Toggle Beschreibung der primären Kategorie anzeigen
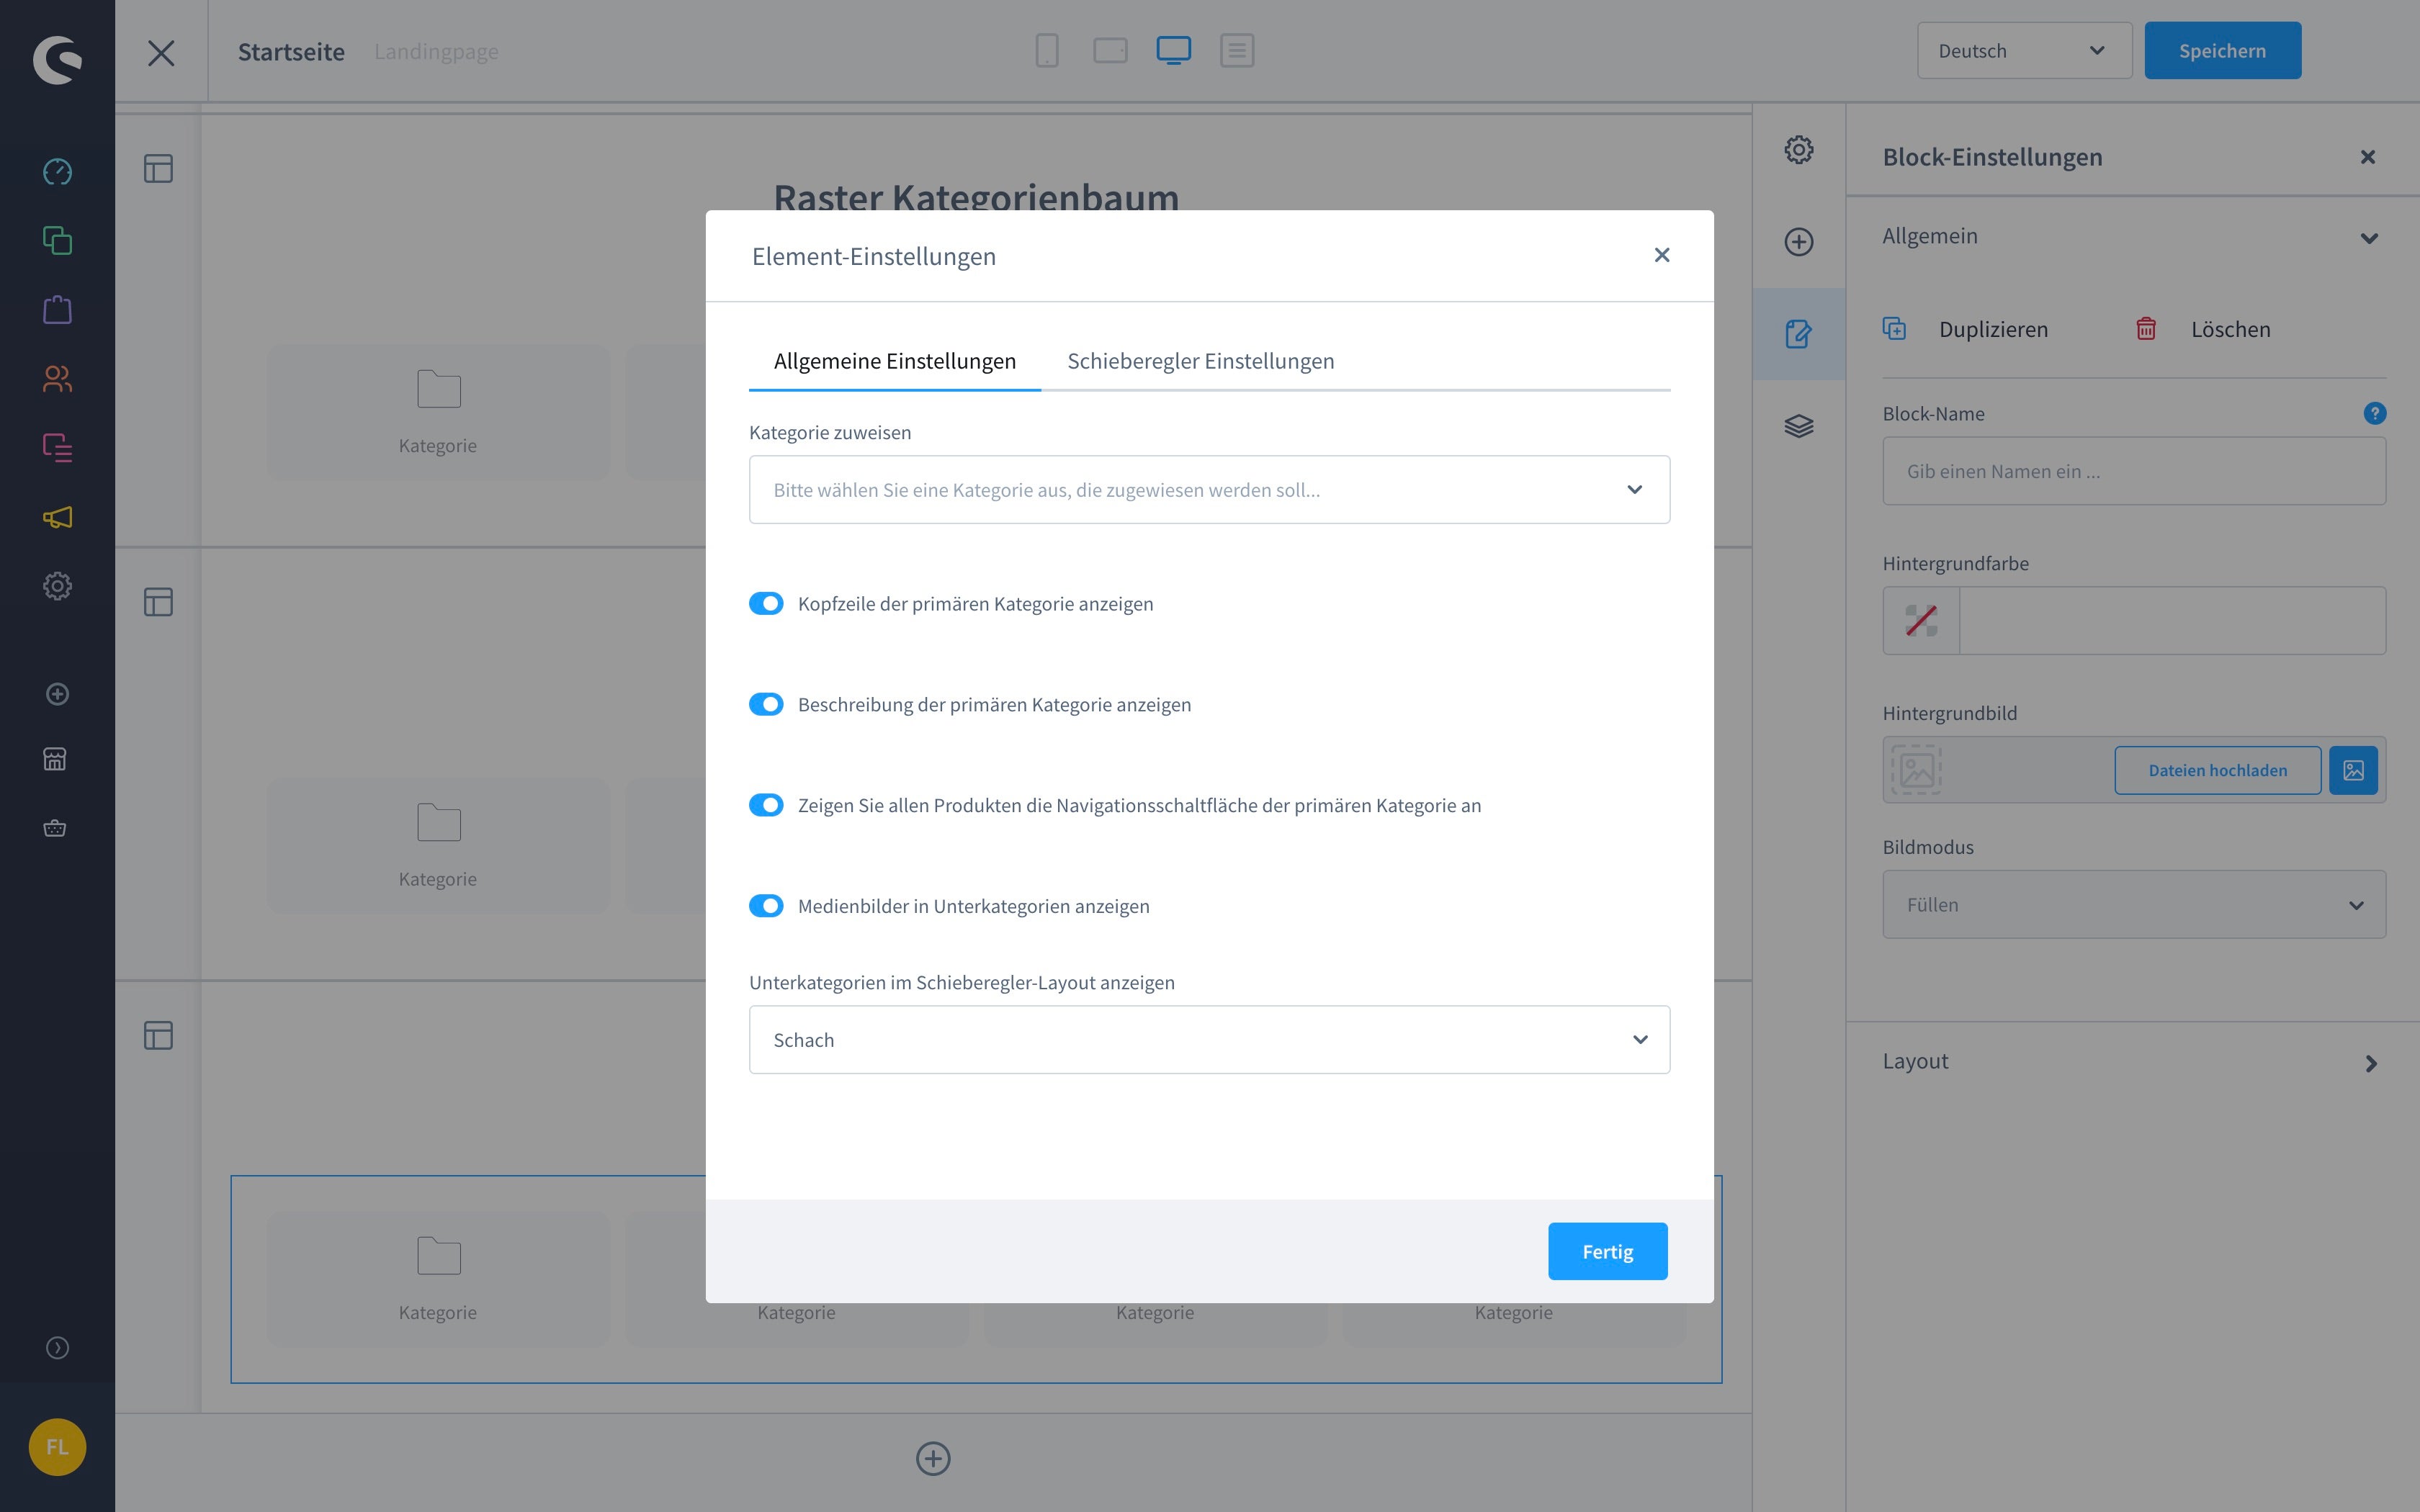 [x=766, y=704]
